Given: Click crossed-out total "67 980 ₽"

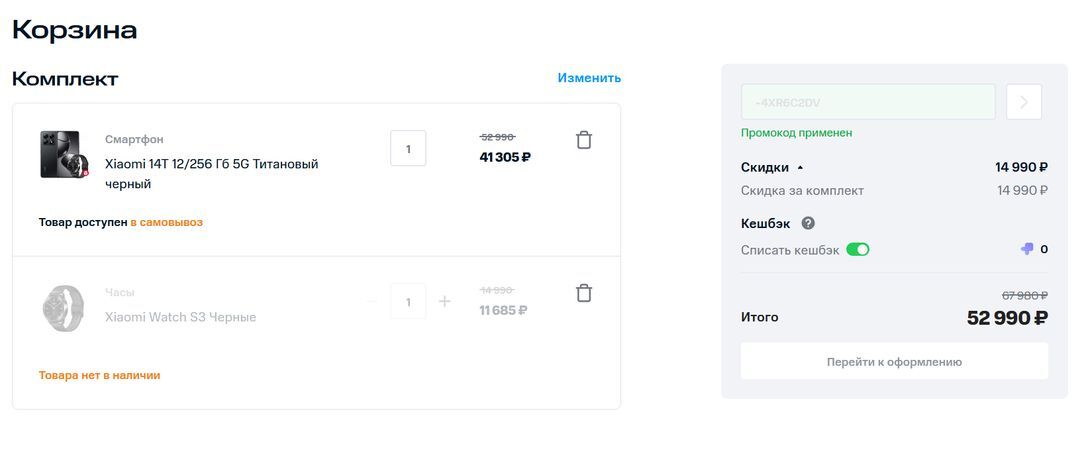Looking at the screenshot, I should pos(1025,296).
